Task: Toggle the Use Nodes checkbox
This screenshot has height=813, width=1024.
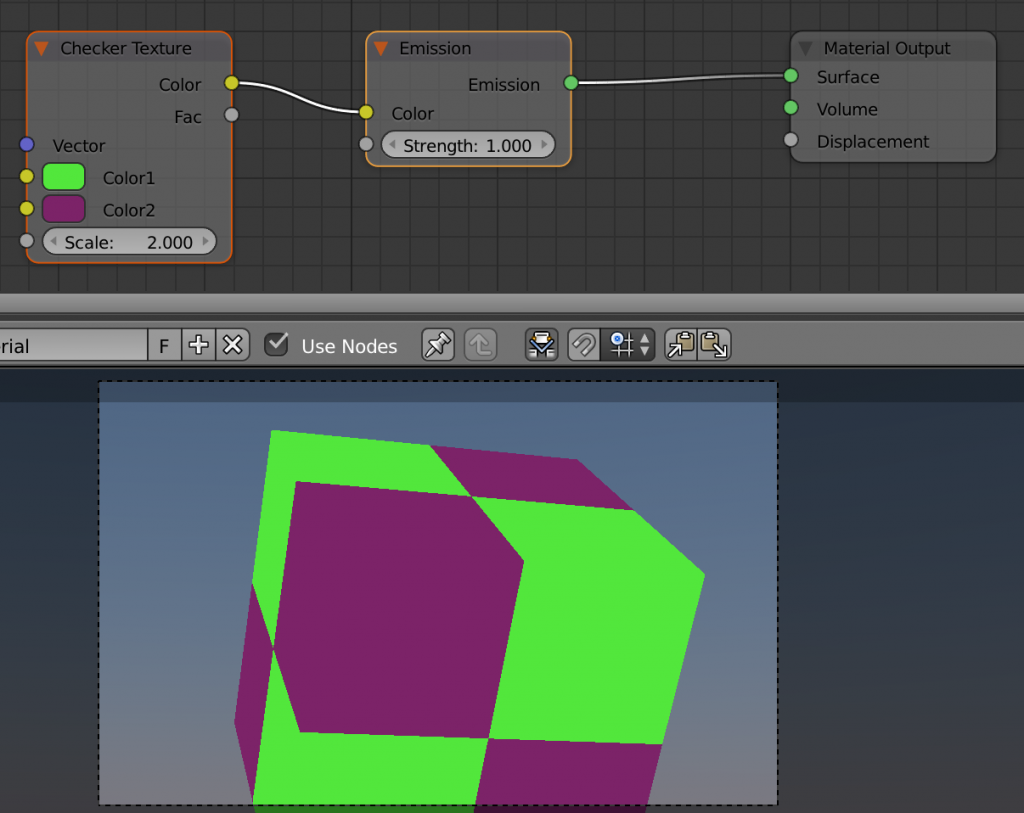Action: click(276, 344)
